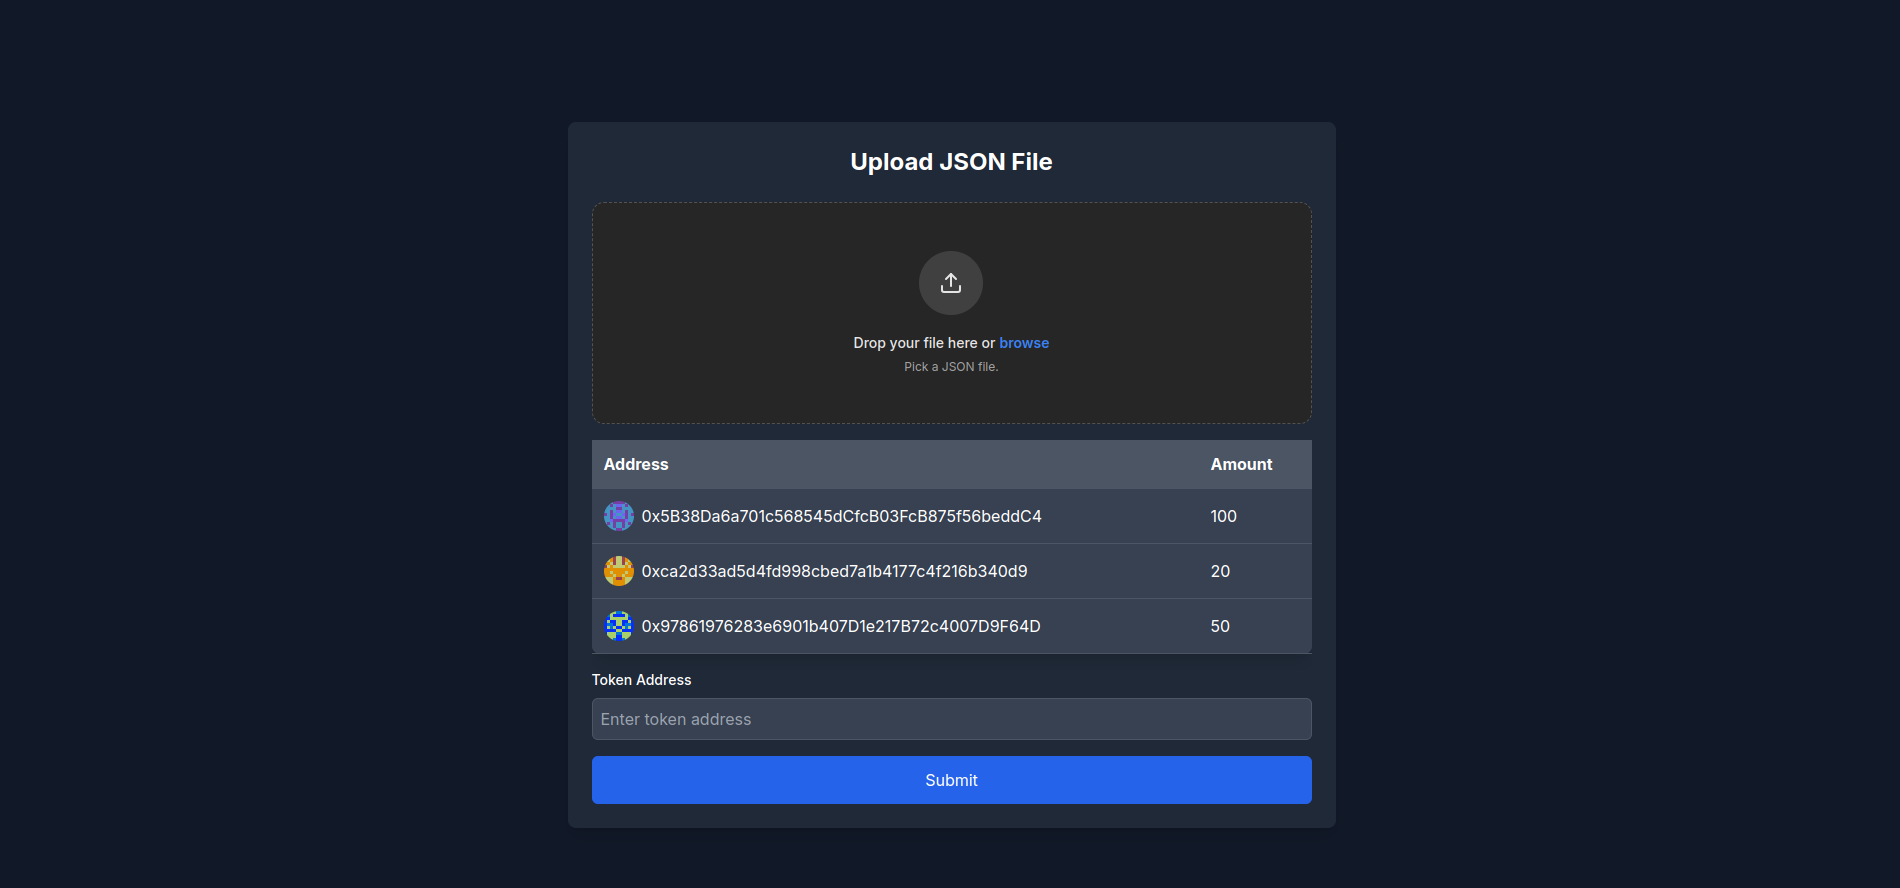1900x888 pixels.
Task: Click the Amount column header
Action: 1241,464
